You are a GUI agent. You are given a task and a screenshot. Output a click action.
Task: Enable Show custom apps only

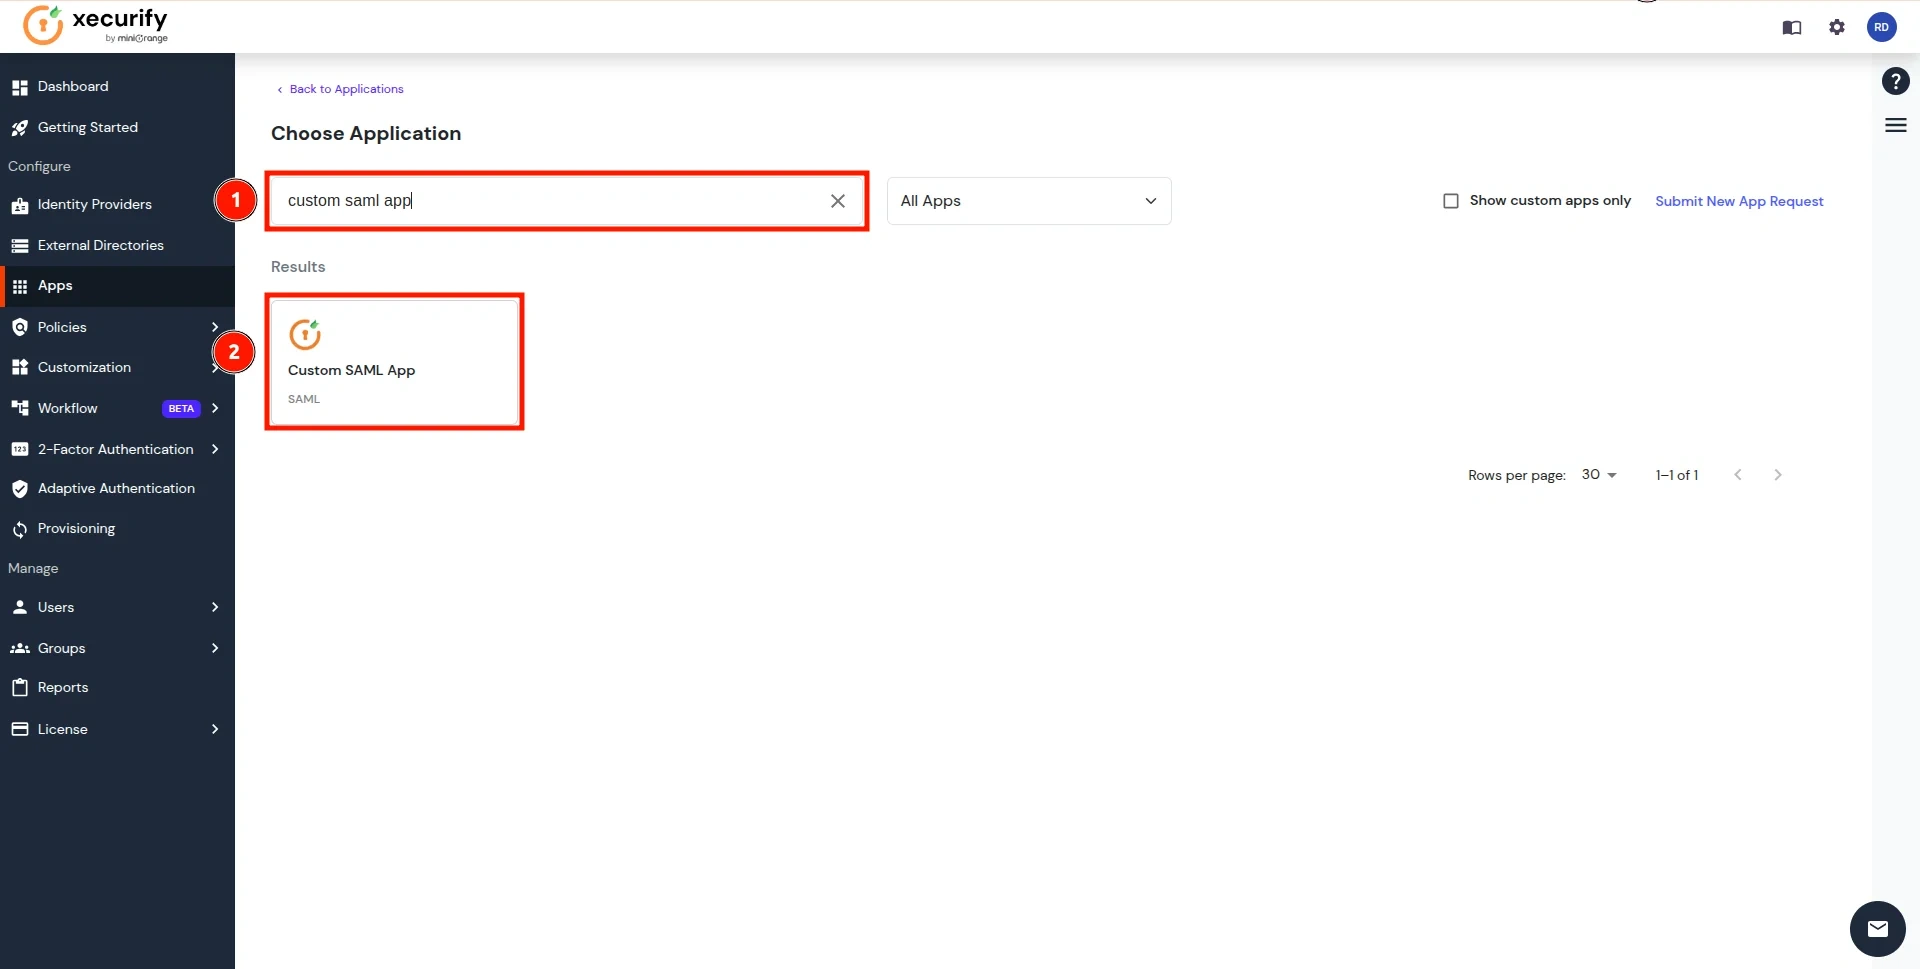1451,200
